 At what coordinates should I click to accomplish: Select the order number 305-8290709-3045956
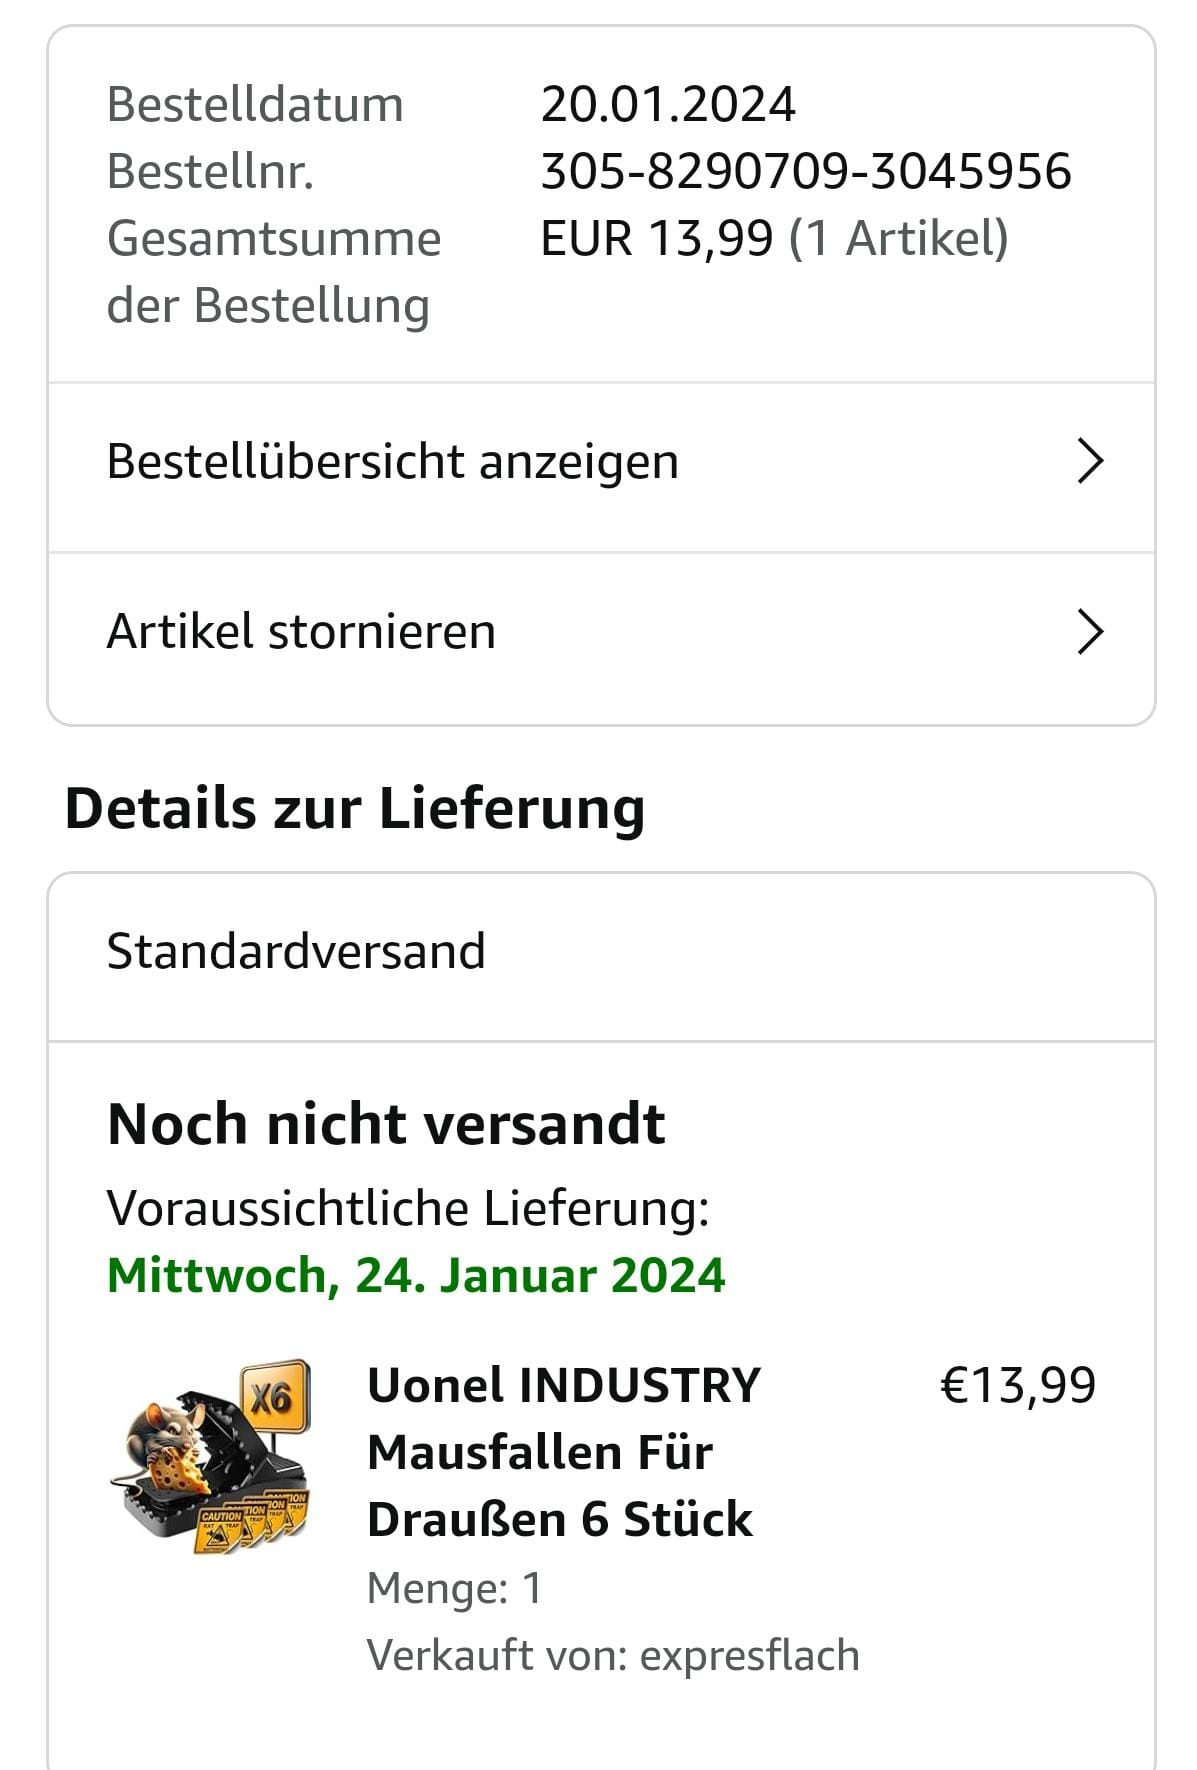click(806, 171)
